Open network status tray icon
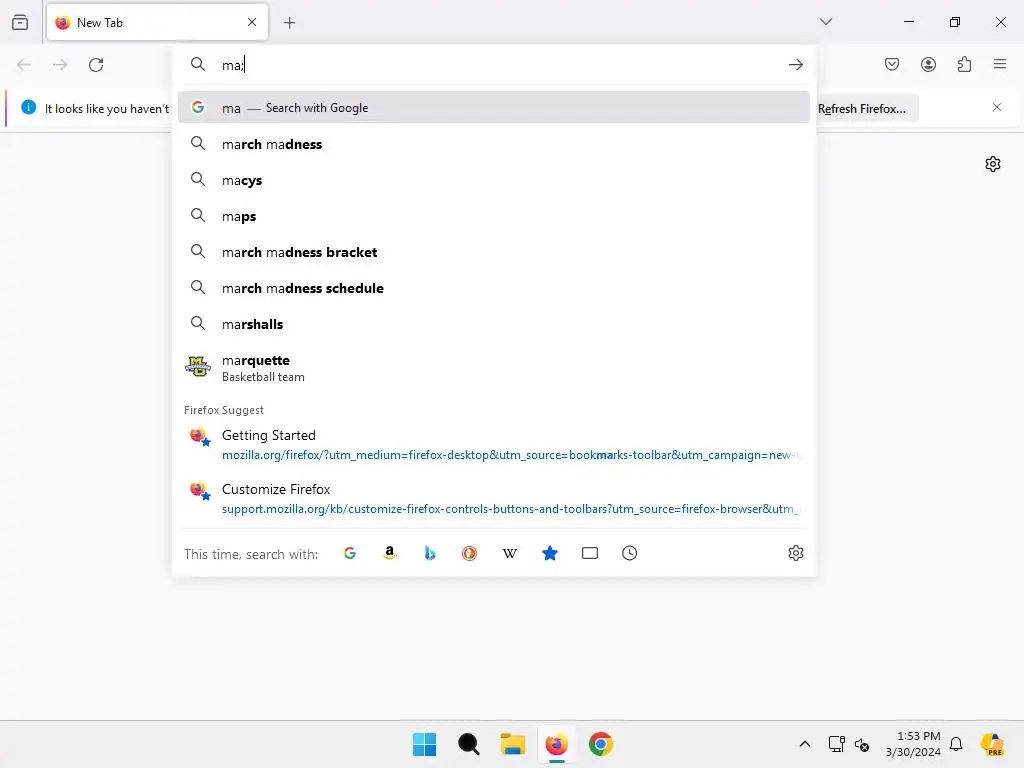Screen dimensions: 1024x768 coord(837,744)
